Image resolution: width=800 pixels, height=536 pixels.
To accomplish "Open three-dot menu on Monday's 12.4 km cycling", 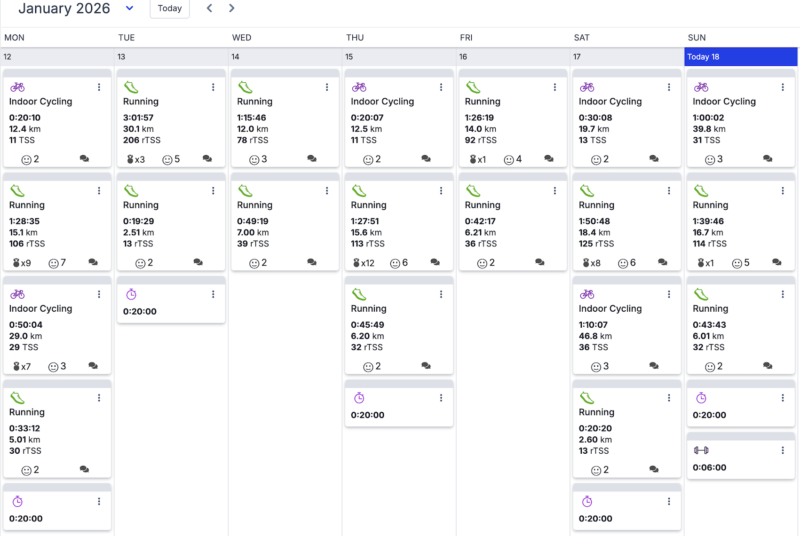I will pyautogui.click(x=99, y=87).
